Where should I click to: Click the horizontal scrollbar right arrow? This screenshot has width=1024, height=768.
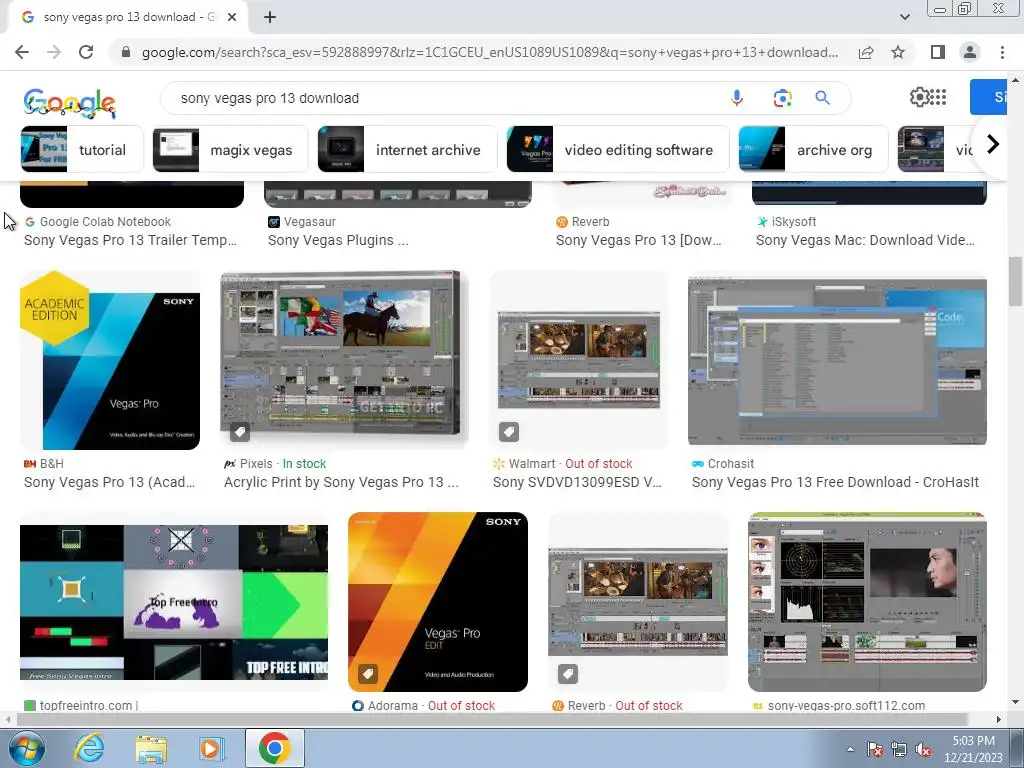tap(999, 720)
